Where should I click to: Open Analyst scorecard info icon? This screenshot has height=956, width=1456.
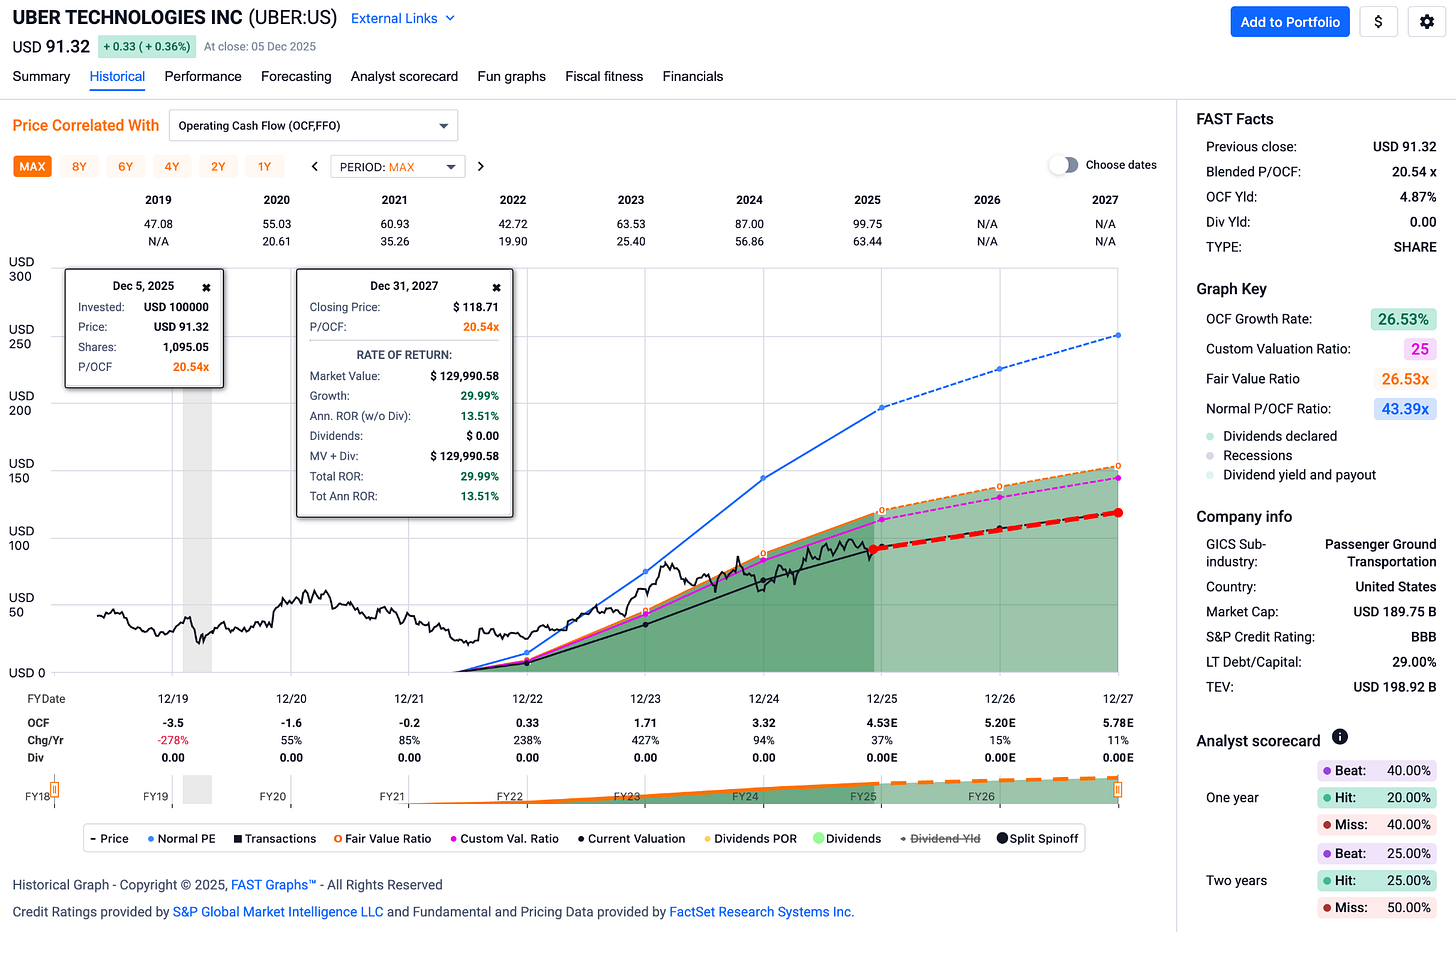click(x=1340, y=737)
